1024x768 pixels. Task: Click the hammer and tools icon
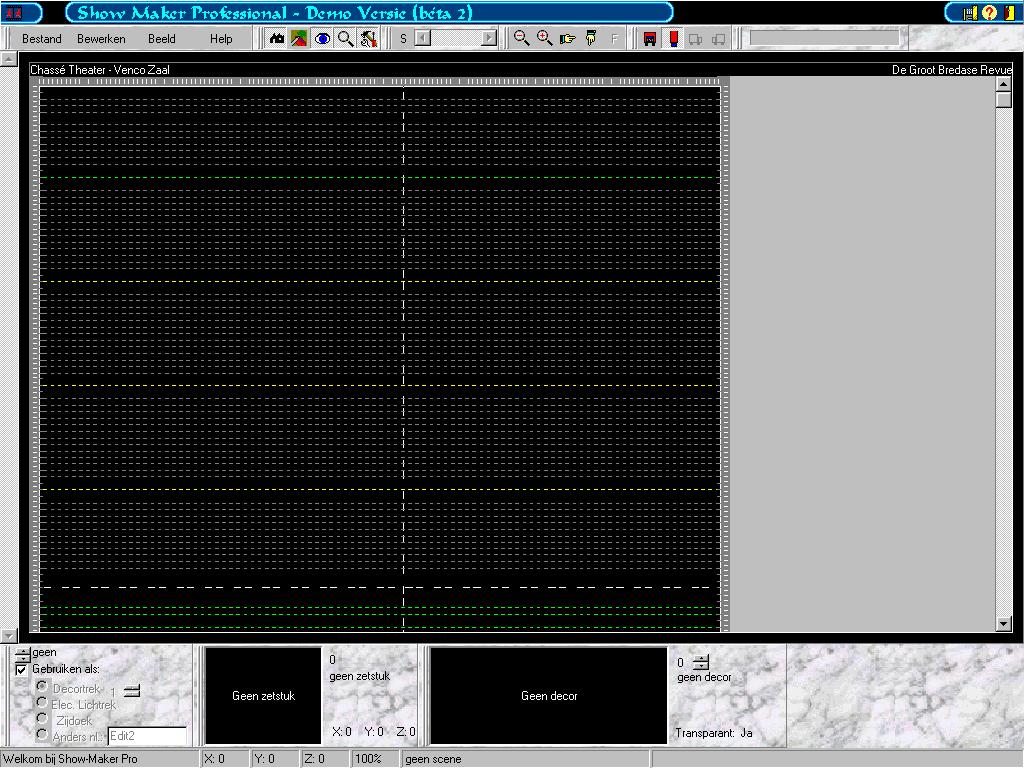[x=368, y=39]
